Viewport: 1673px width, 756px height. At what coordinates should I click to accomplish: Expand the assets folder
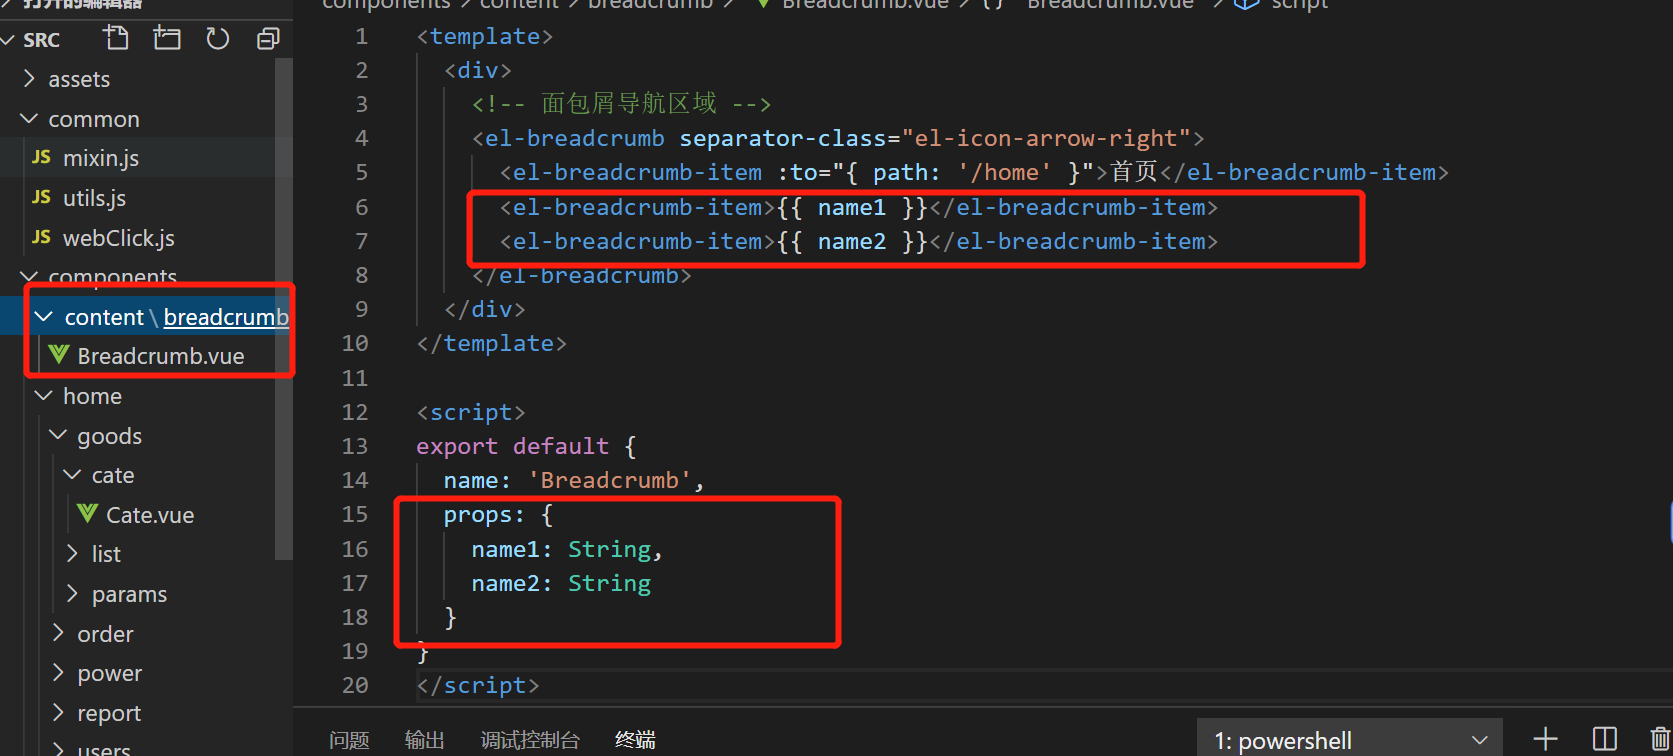[29, 79]
